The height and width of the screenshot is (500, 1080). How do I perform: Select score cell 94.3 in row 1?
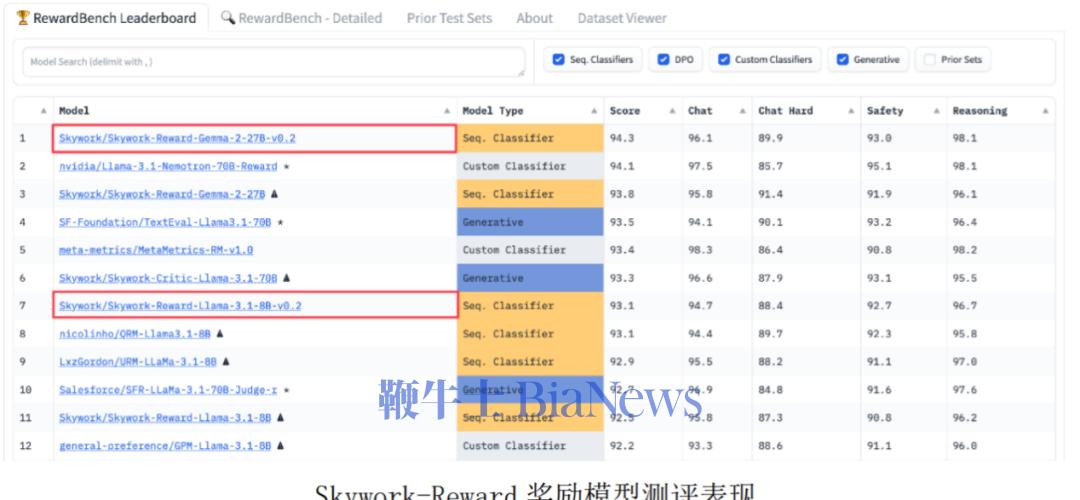[x=622, y=138]
